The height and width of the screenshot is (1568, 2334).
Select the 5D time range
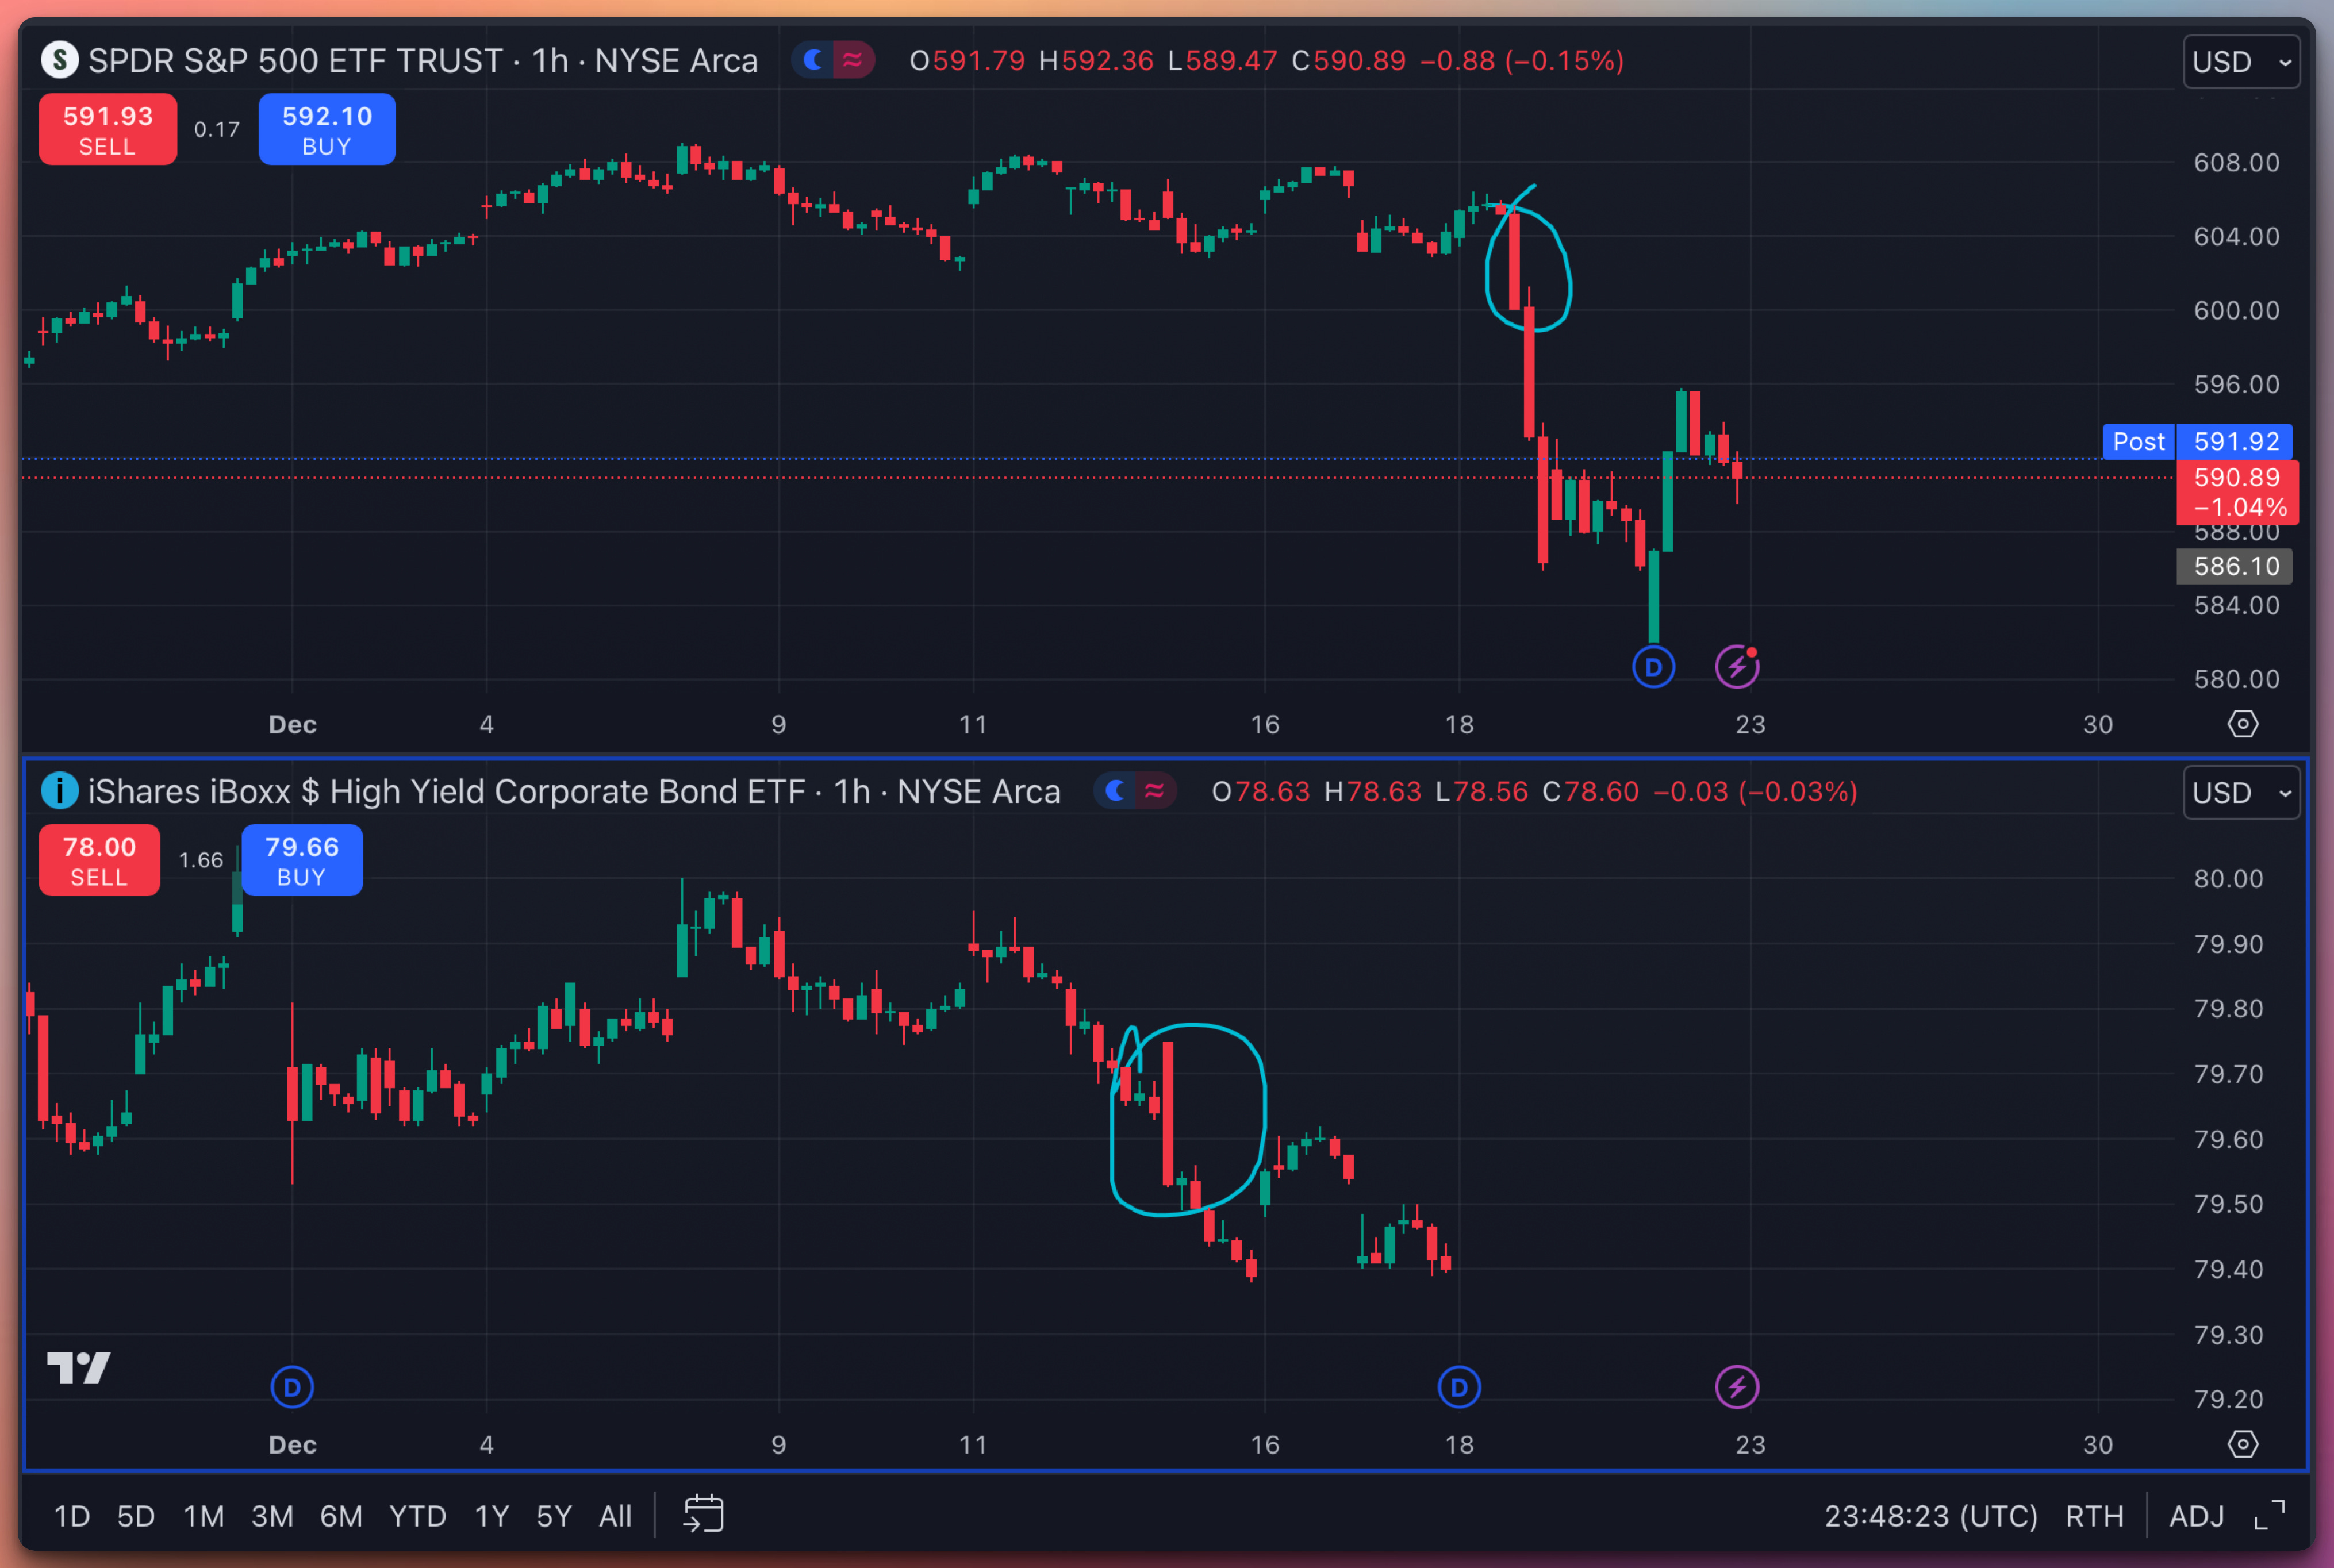pyautogui.click(x=136, y=1516)
